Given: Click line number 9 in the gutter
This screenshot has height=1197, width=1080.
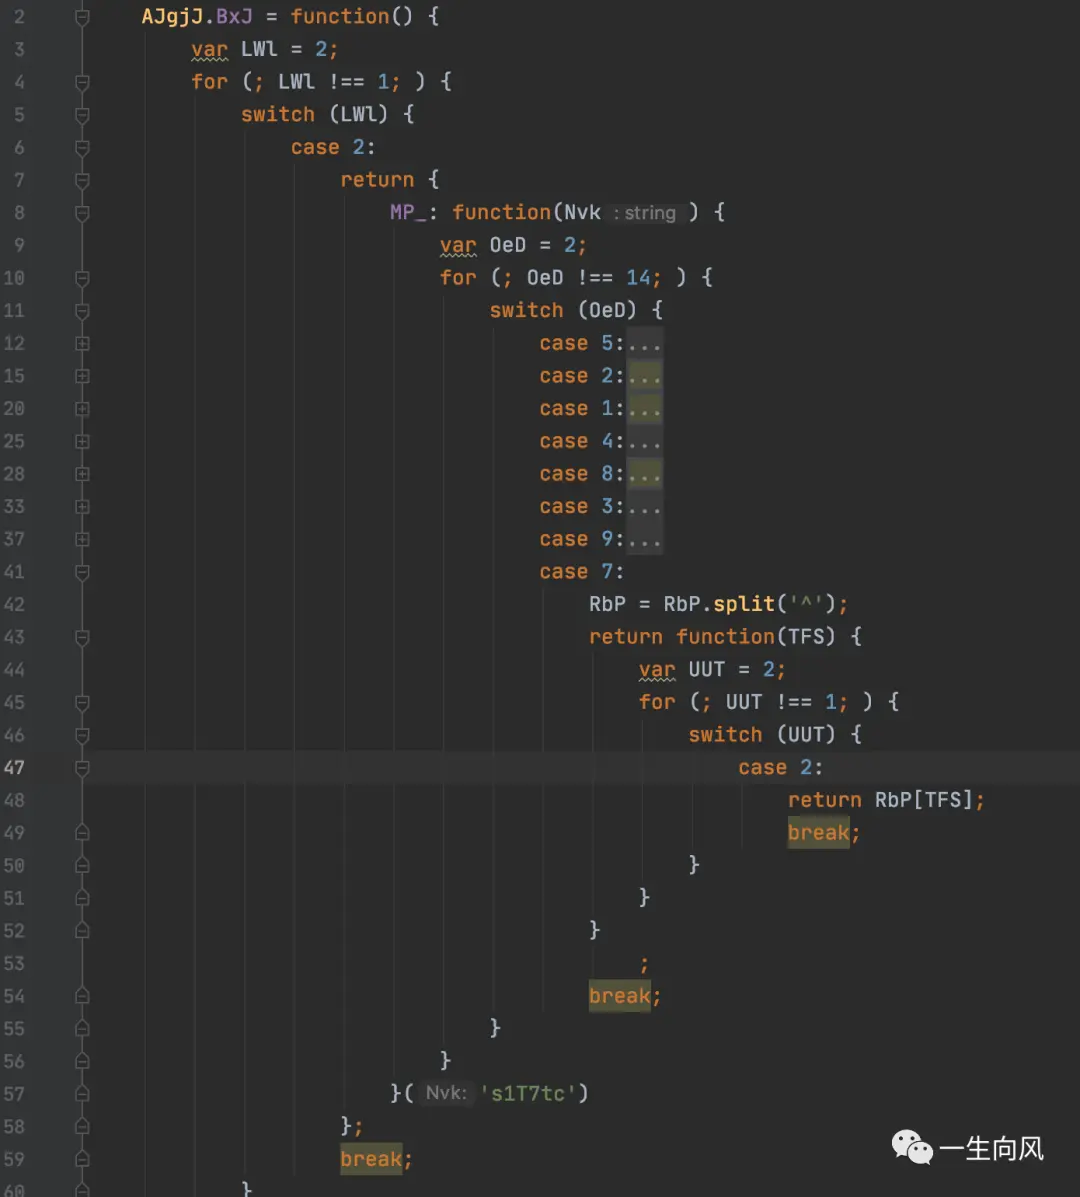Looking at the screenshot, I should (19, 246).
